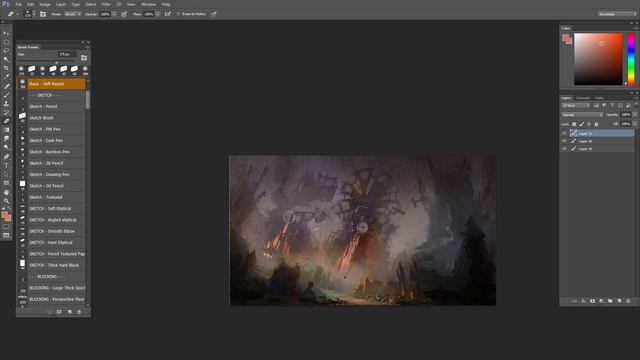Viewport: 640px width, 360px height.
Task: Toggle the Brush panel from options bar
Action: [43, 14]
